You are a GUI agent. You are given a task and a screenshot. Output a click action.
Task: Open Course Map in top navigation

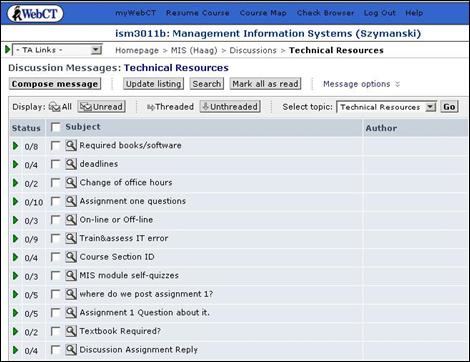coord(263,13)
